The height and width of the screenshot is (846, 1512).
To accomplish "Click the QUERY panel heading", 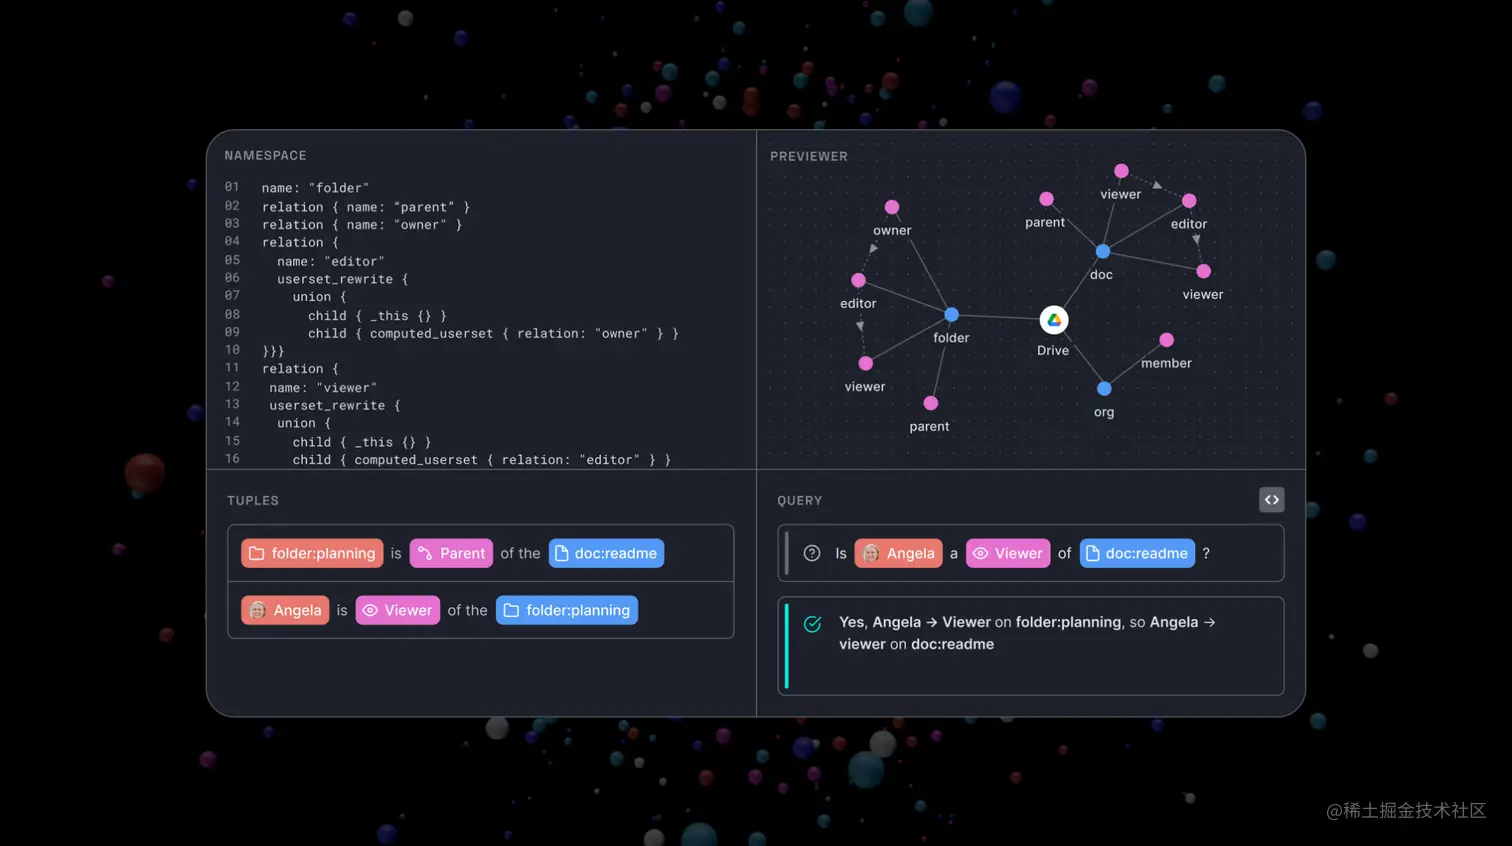I will (800, 501).
